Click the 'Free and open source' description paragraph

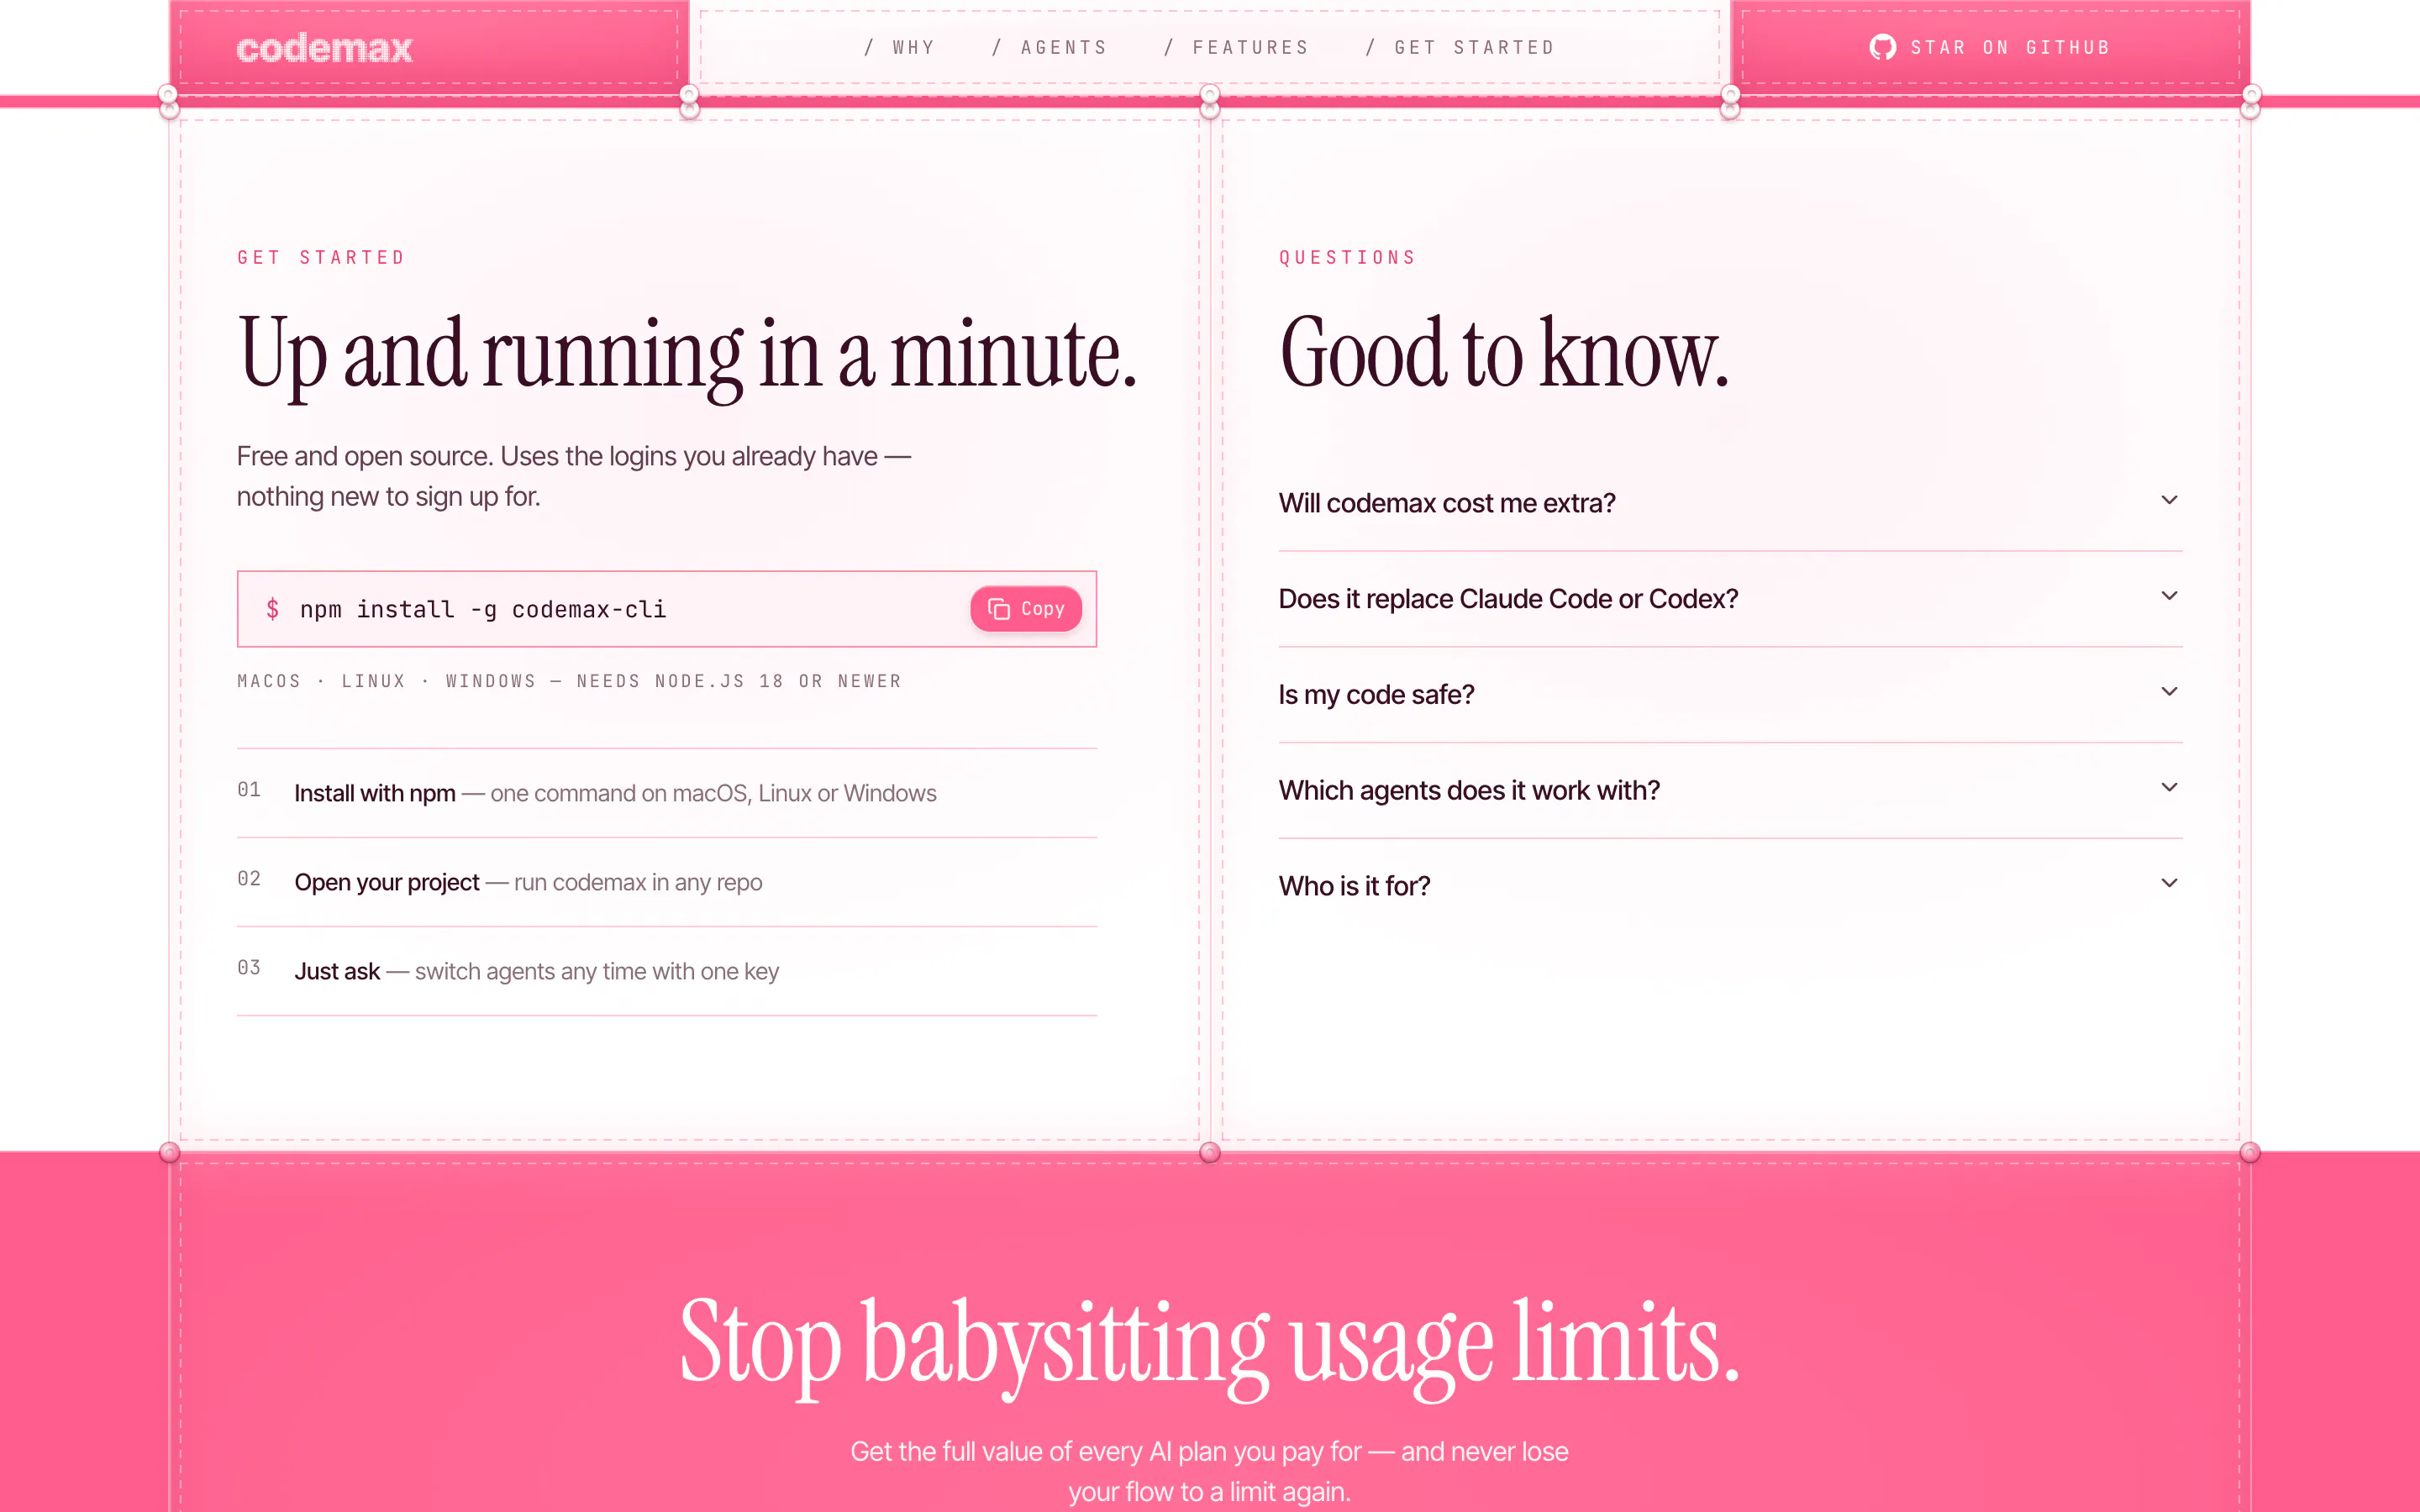coord(574,476)
